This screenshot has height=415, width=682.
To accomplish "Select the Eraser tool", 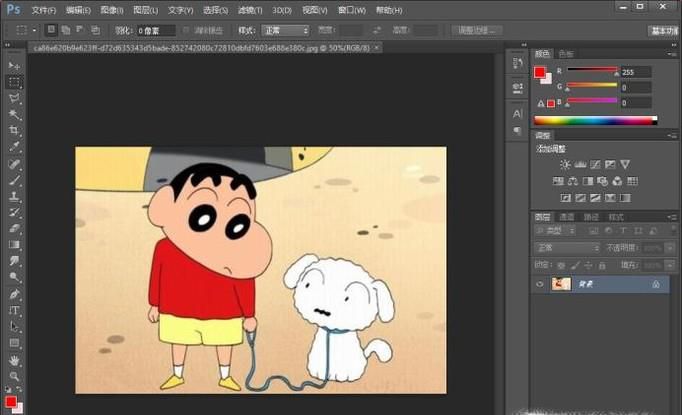I will click(x=14, y=228).
